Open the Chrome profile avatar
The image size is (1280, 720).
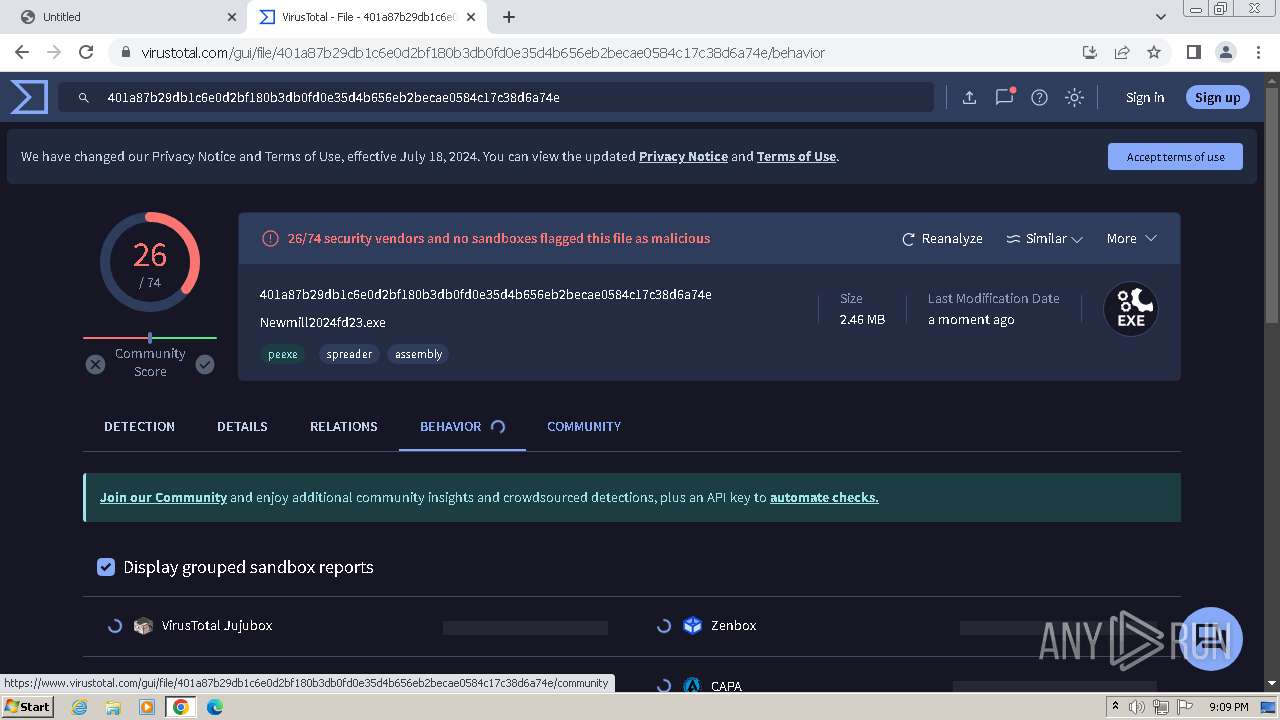coord(1225,52)
